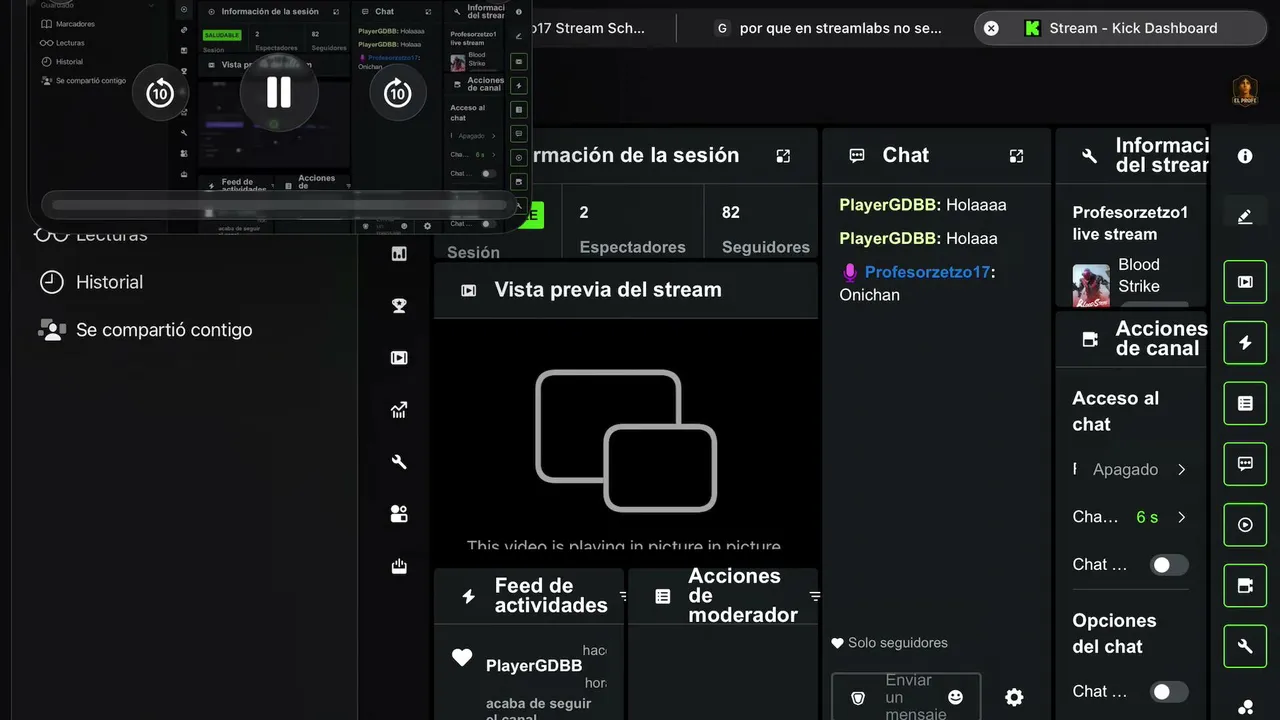This screenshot has width=1280, height=720.
Task: Click the wrench icon of stream information panel
Action: tap(1090, 155)
